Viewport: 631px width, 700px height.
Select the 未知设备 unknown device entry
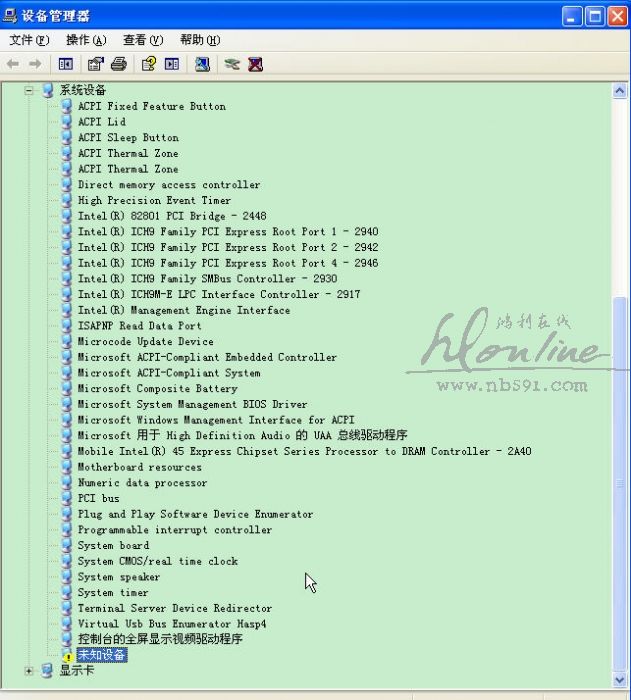coord(101,655)
